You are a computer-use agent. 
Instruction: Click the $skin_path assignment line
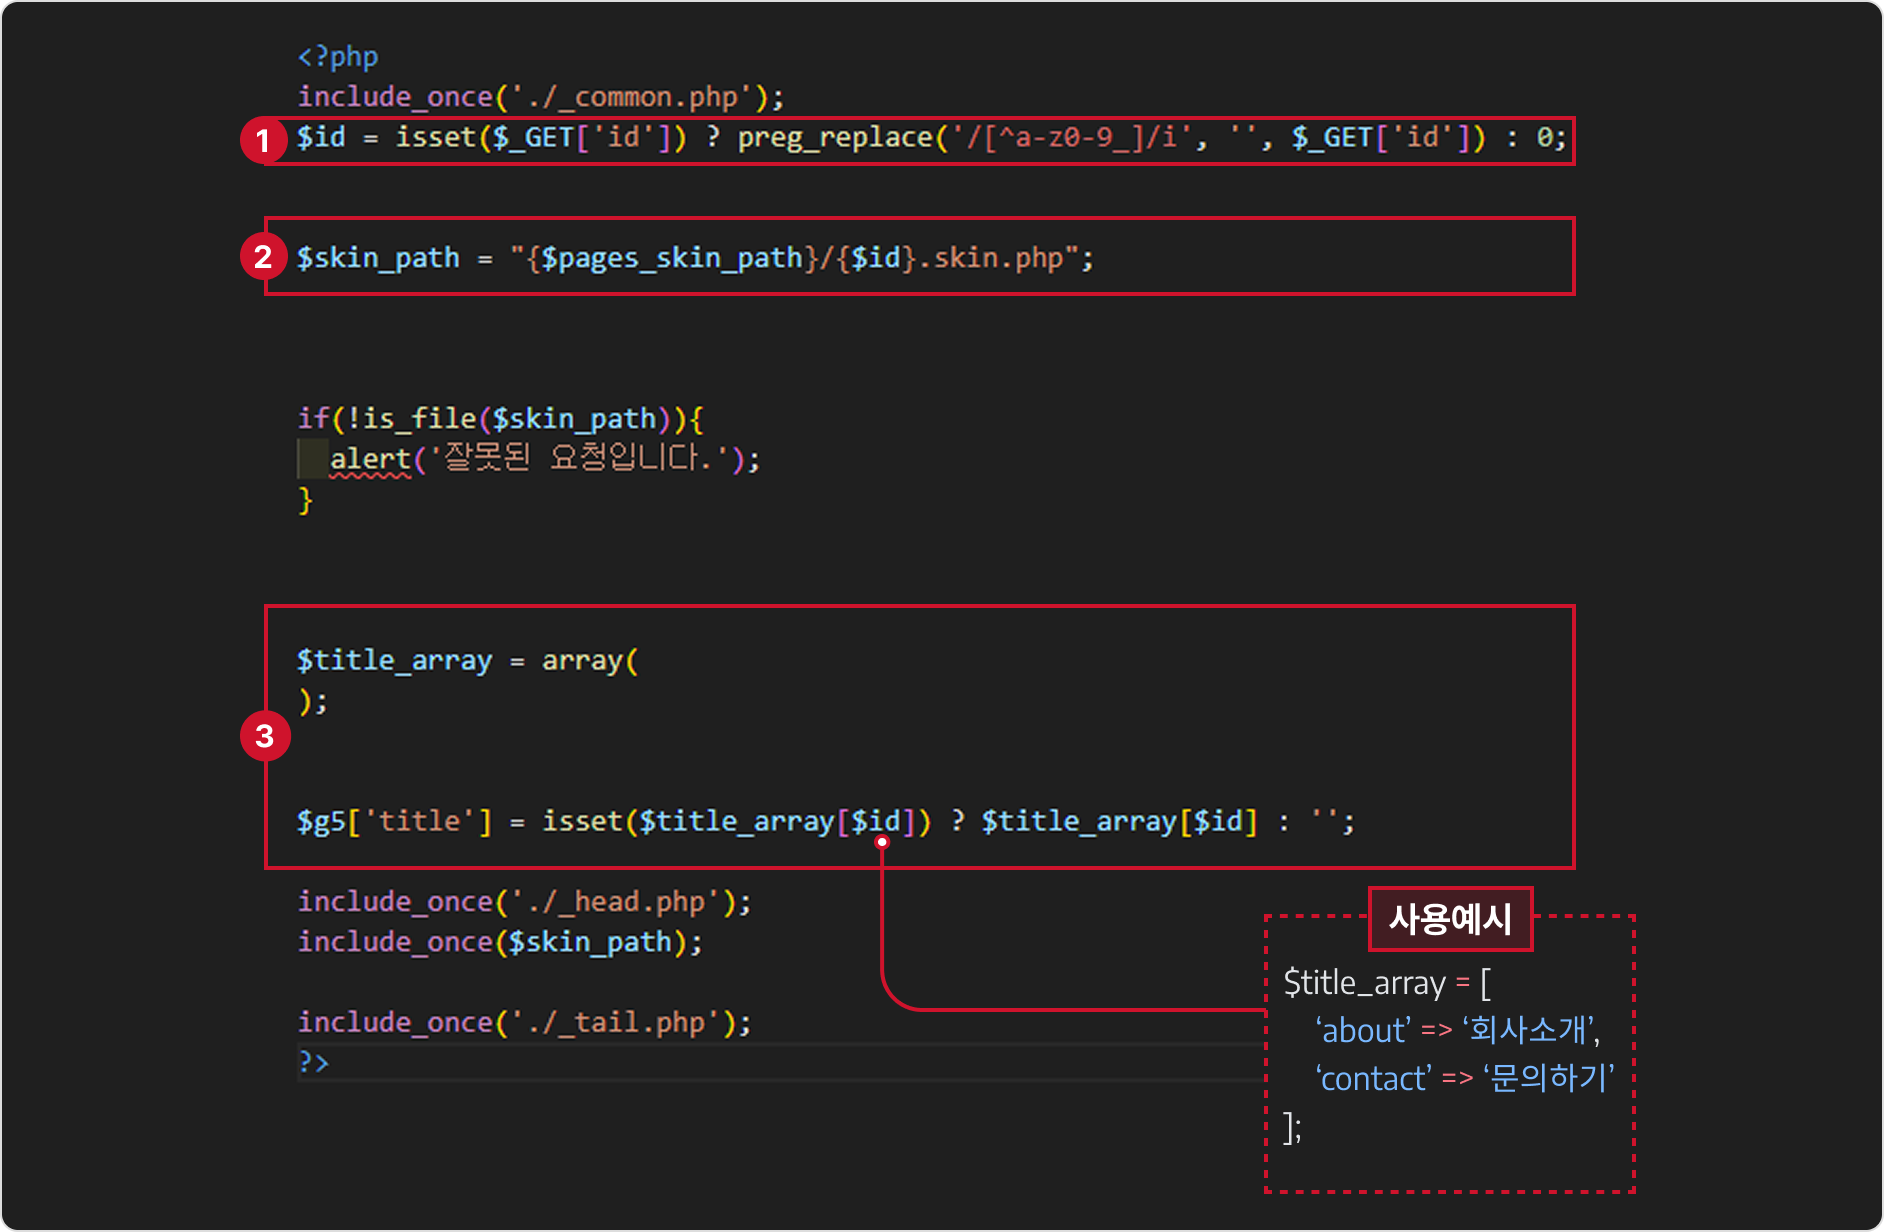tap(695, 258)
